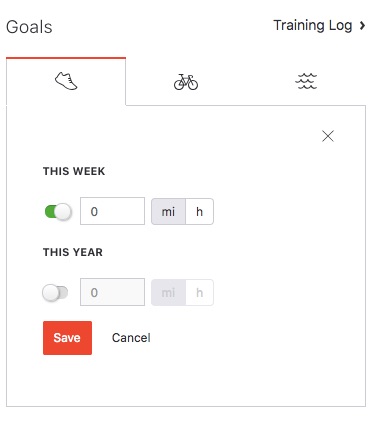
Task: Choose the mi unit for yearly goal
Action: coord(168,293)
